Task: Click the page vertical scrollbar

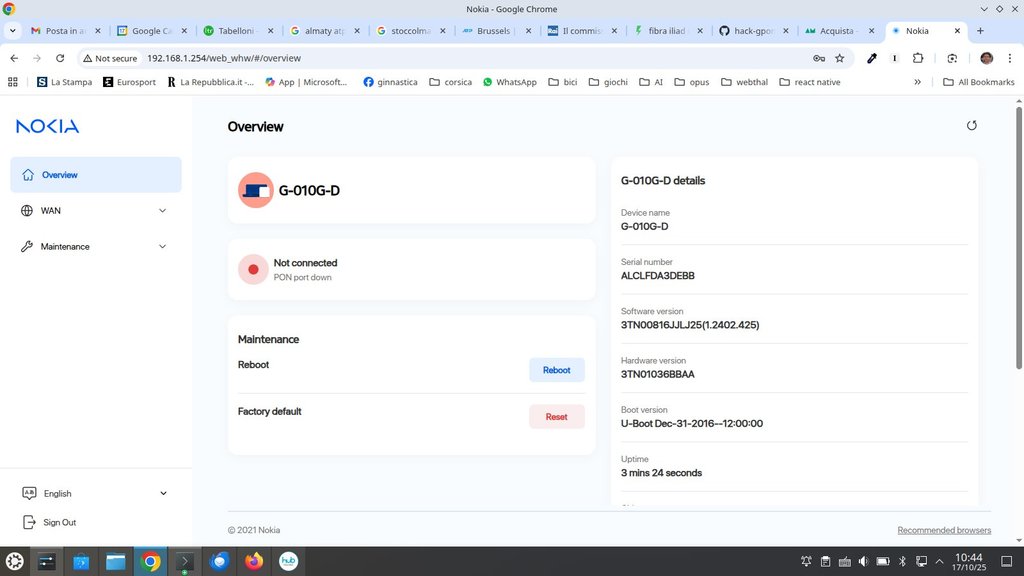Action: [1019, 238]
